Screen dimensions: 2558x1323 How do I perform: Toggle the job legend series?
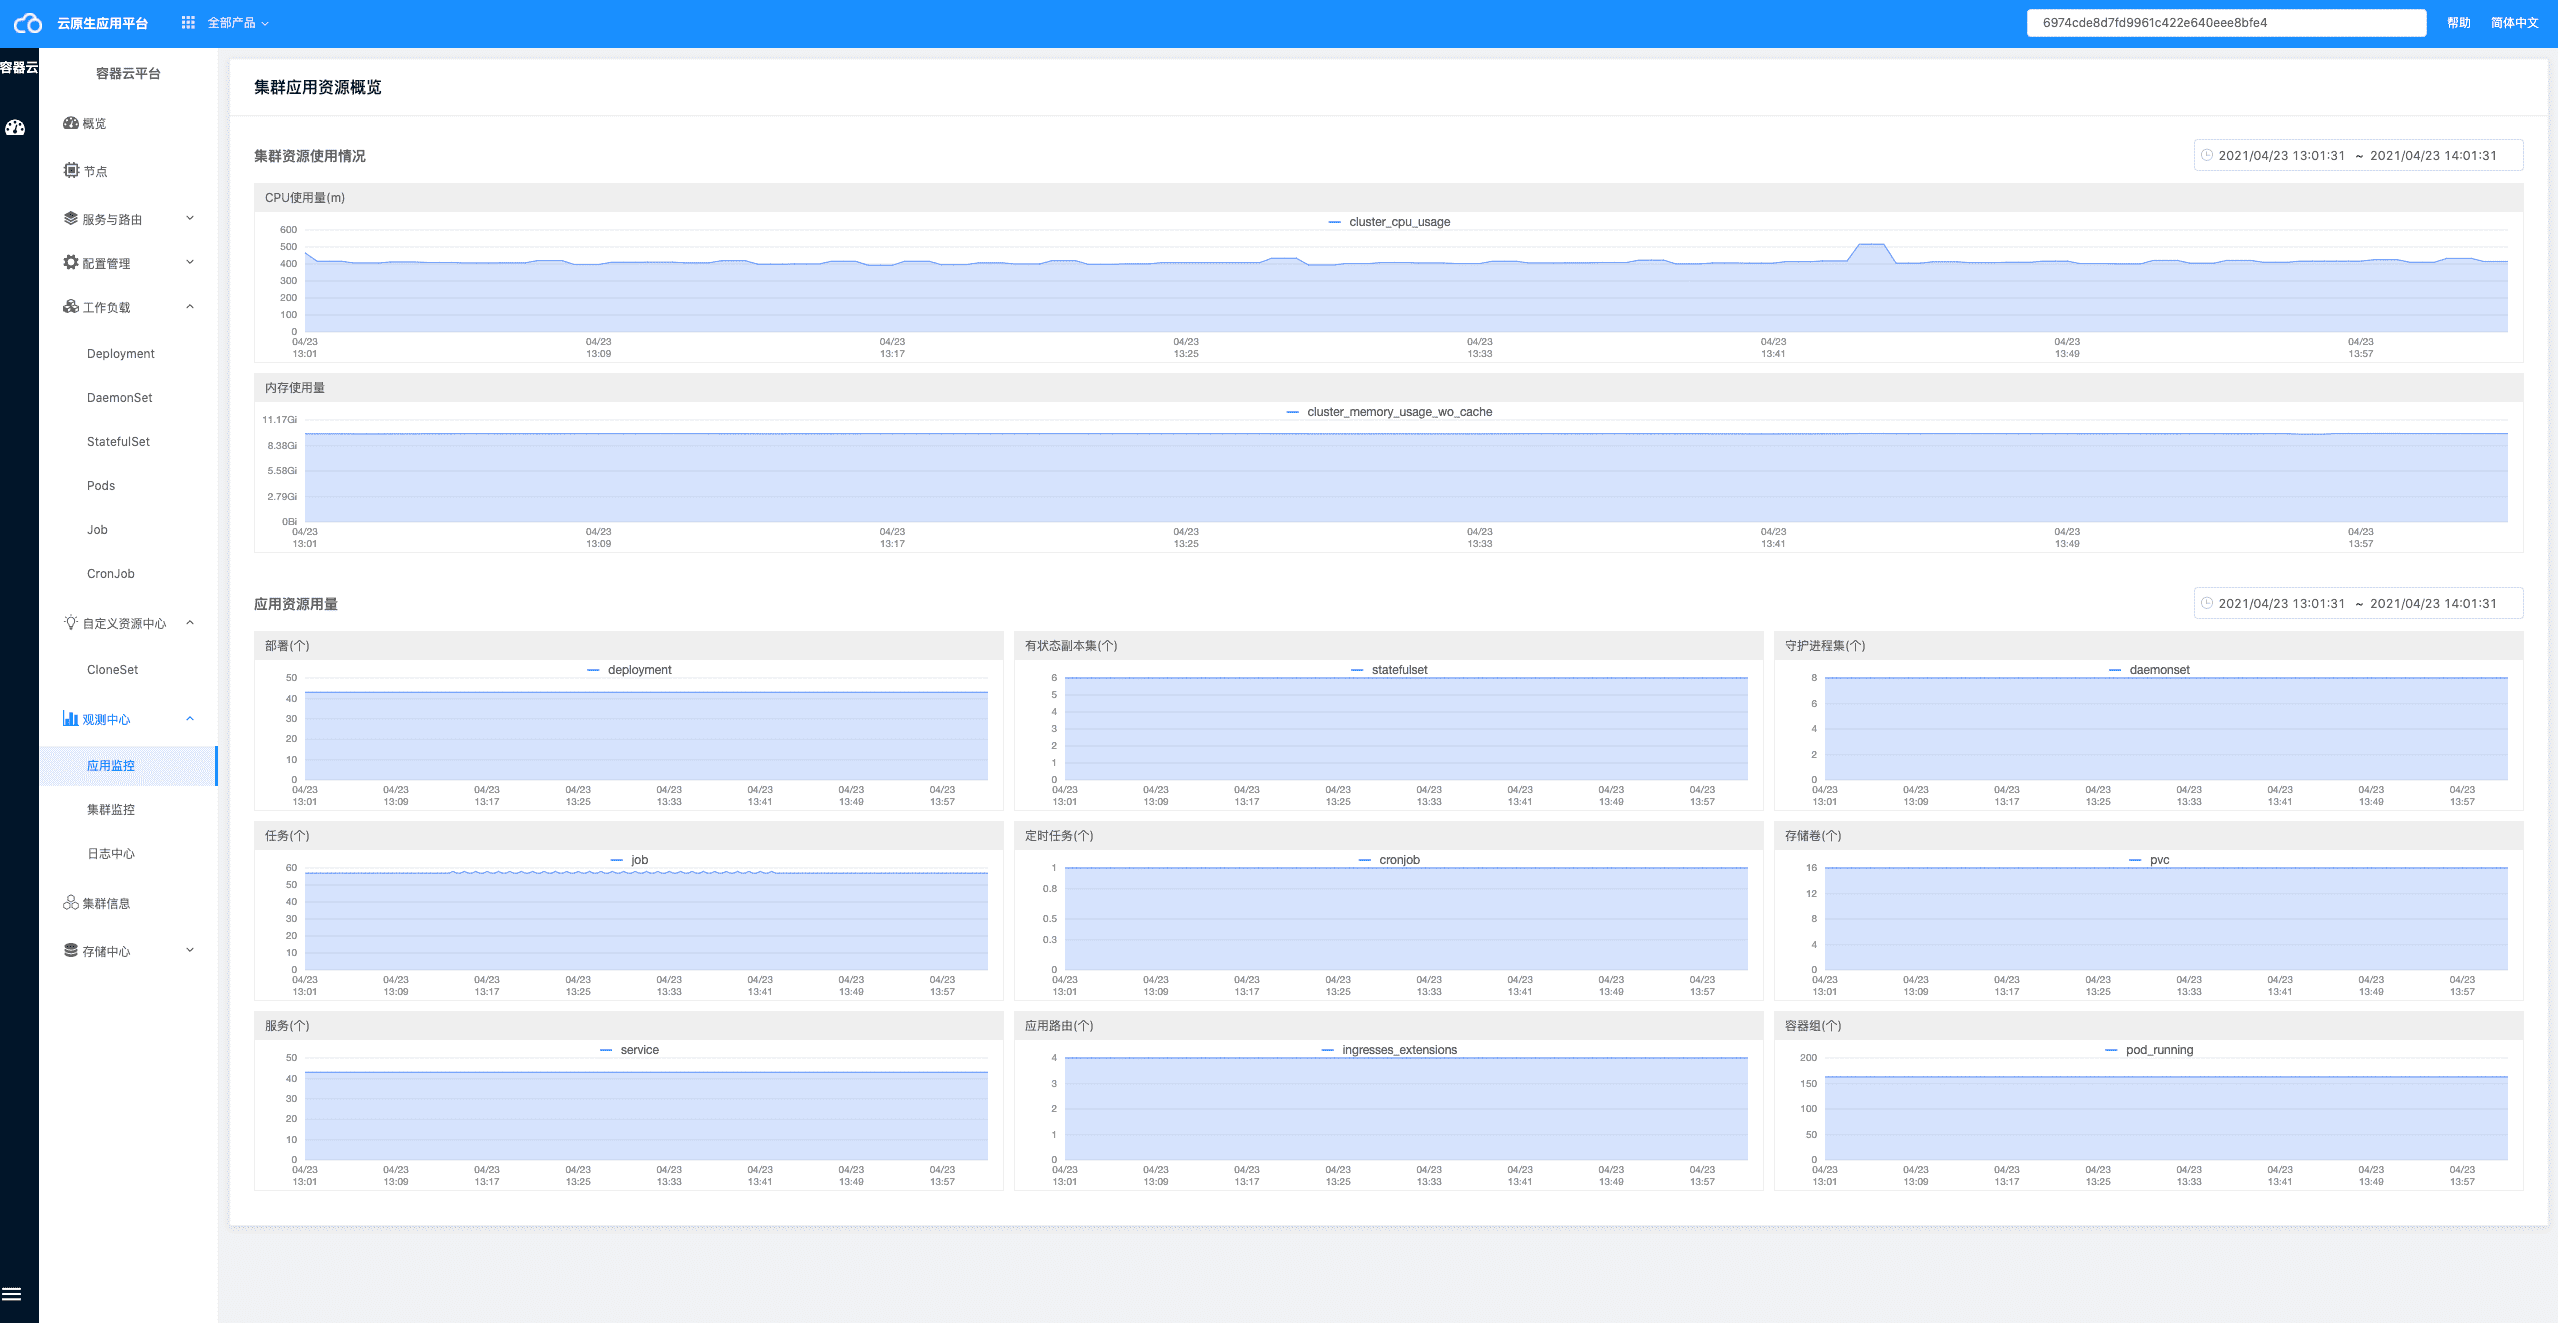tap(629, 860)
